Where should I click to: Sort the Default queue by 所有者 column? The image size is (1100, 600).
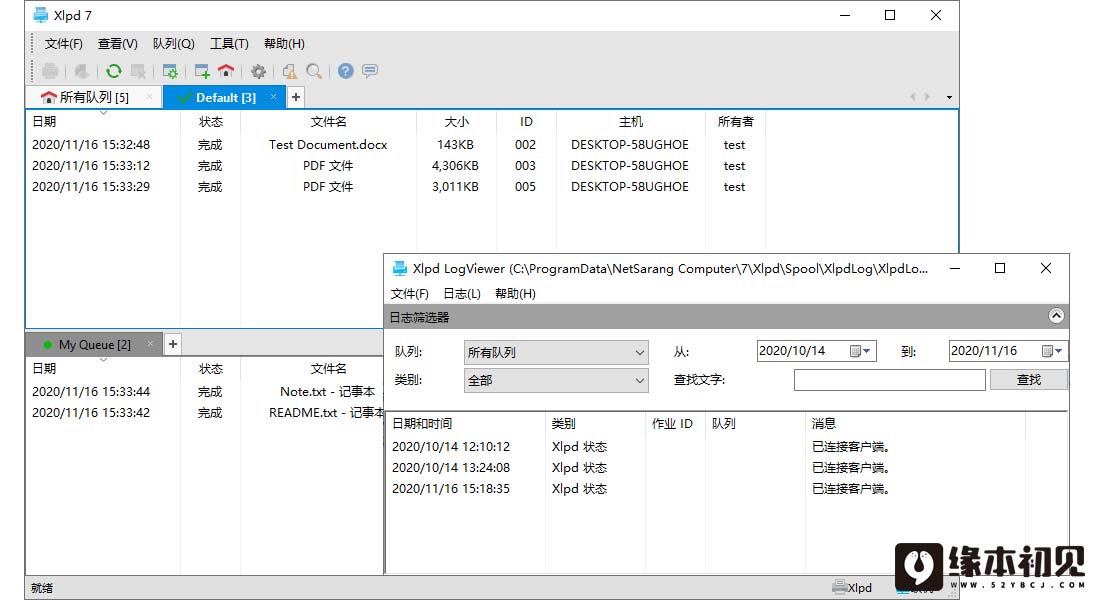pyautogui.click(x=735, y=121)
